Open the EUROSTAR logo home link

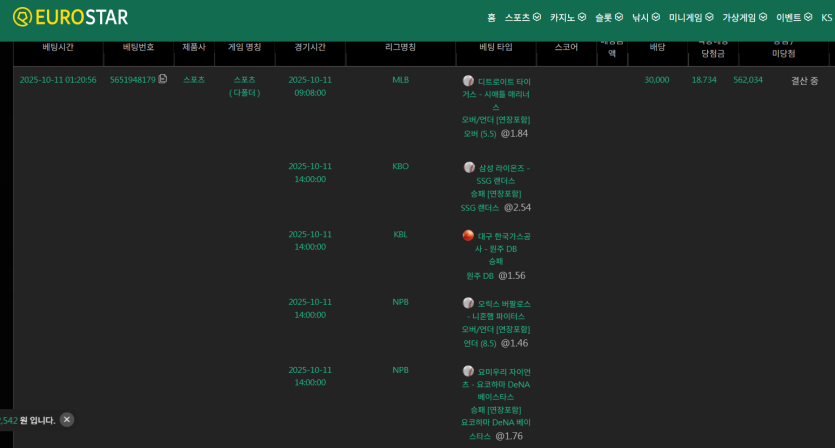click(70, 17)
